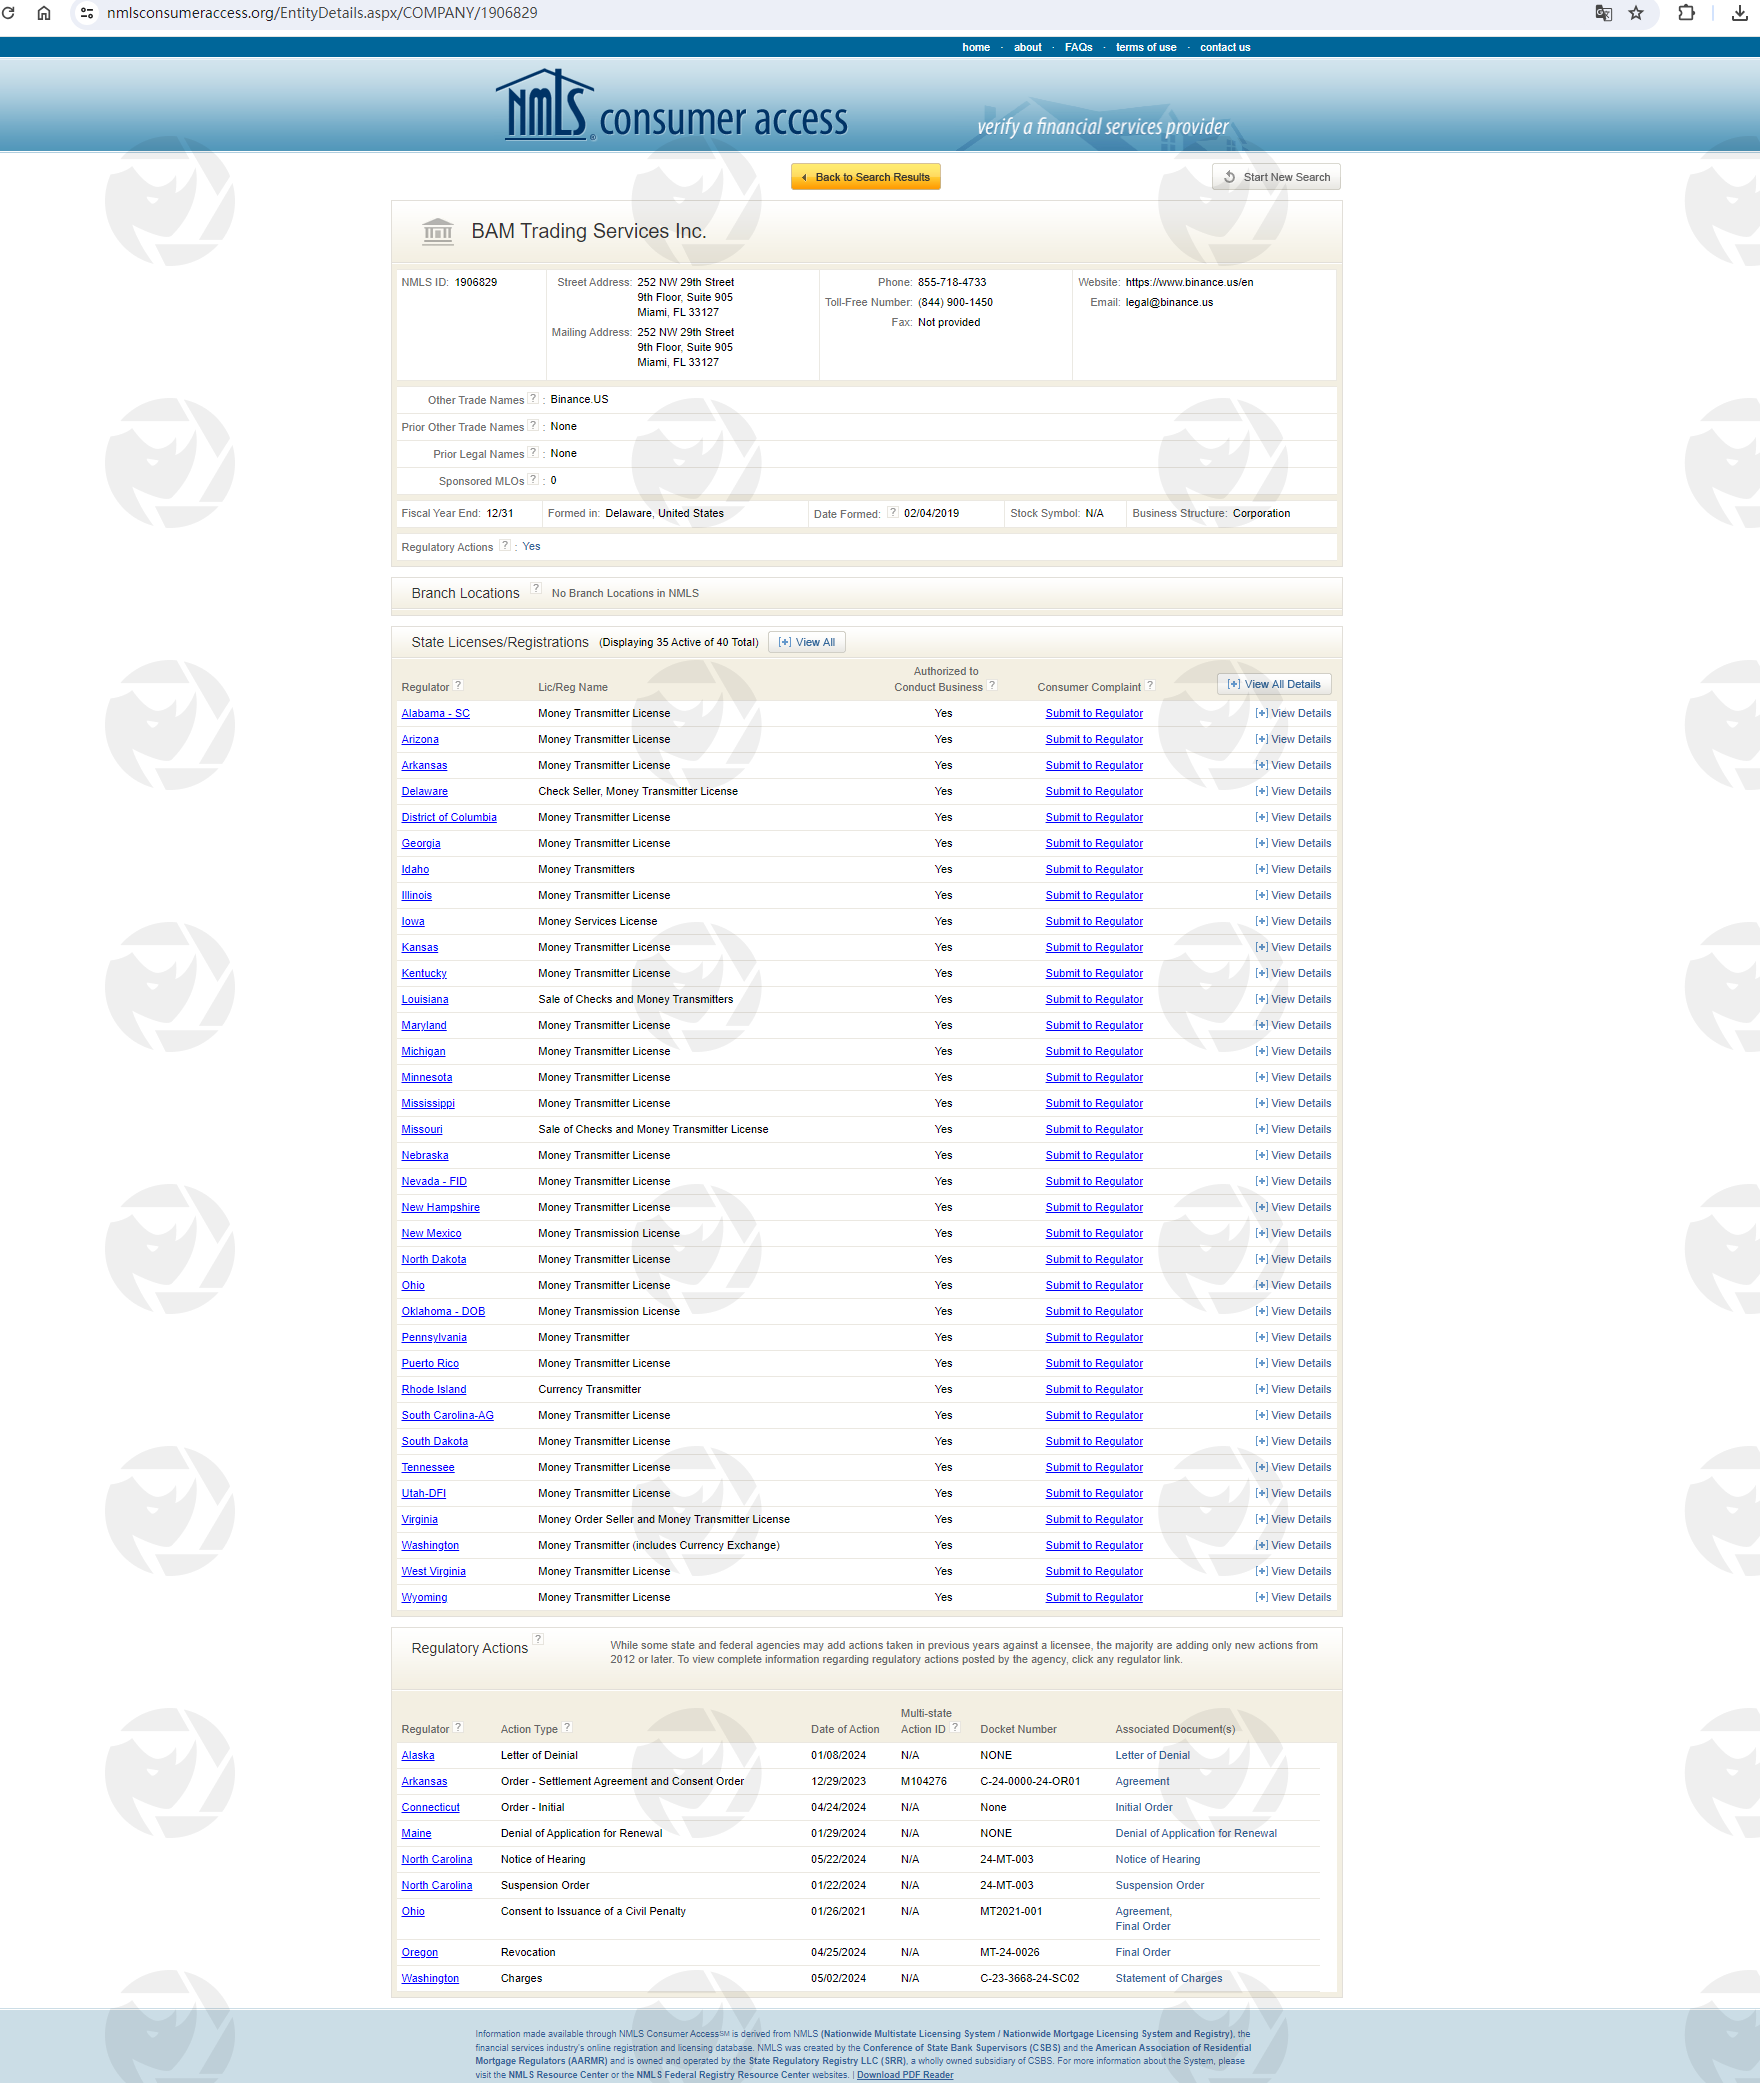Expand View All Details for licenses
1760x2083 pixels.
(x=1274, y=685)
